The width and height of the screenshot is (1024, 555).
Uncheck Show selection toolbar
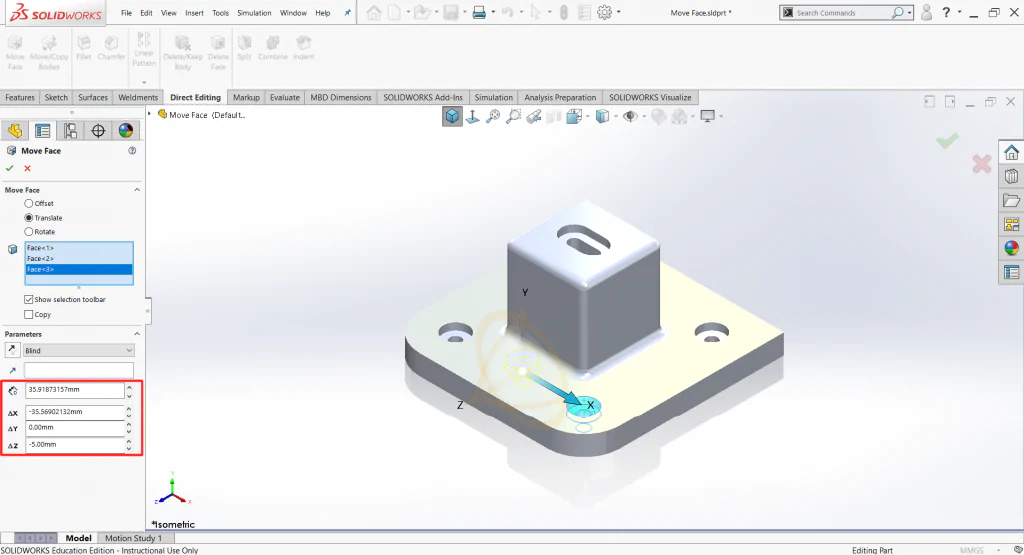(29, 300)
